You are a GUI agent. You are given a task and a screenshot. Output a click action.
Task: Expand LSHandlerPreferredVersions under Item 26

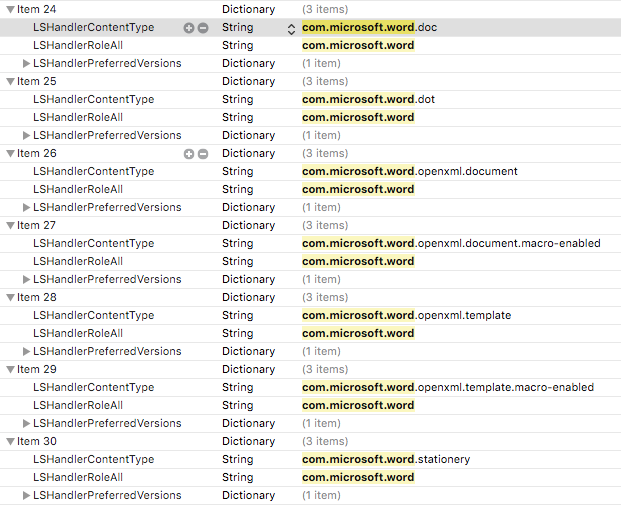tap(26, 207)
